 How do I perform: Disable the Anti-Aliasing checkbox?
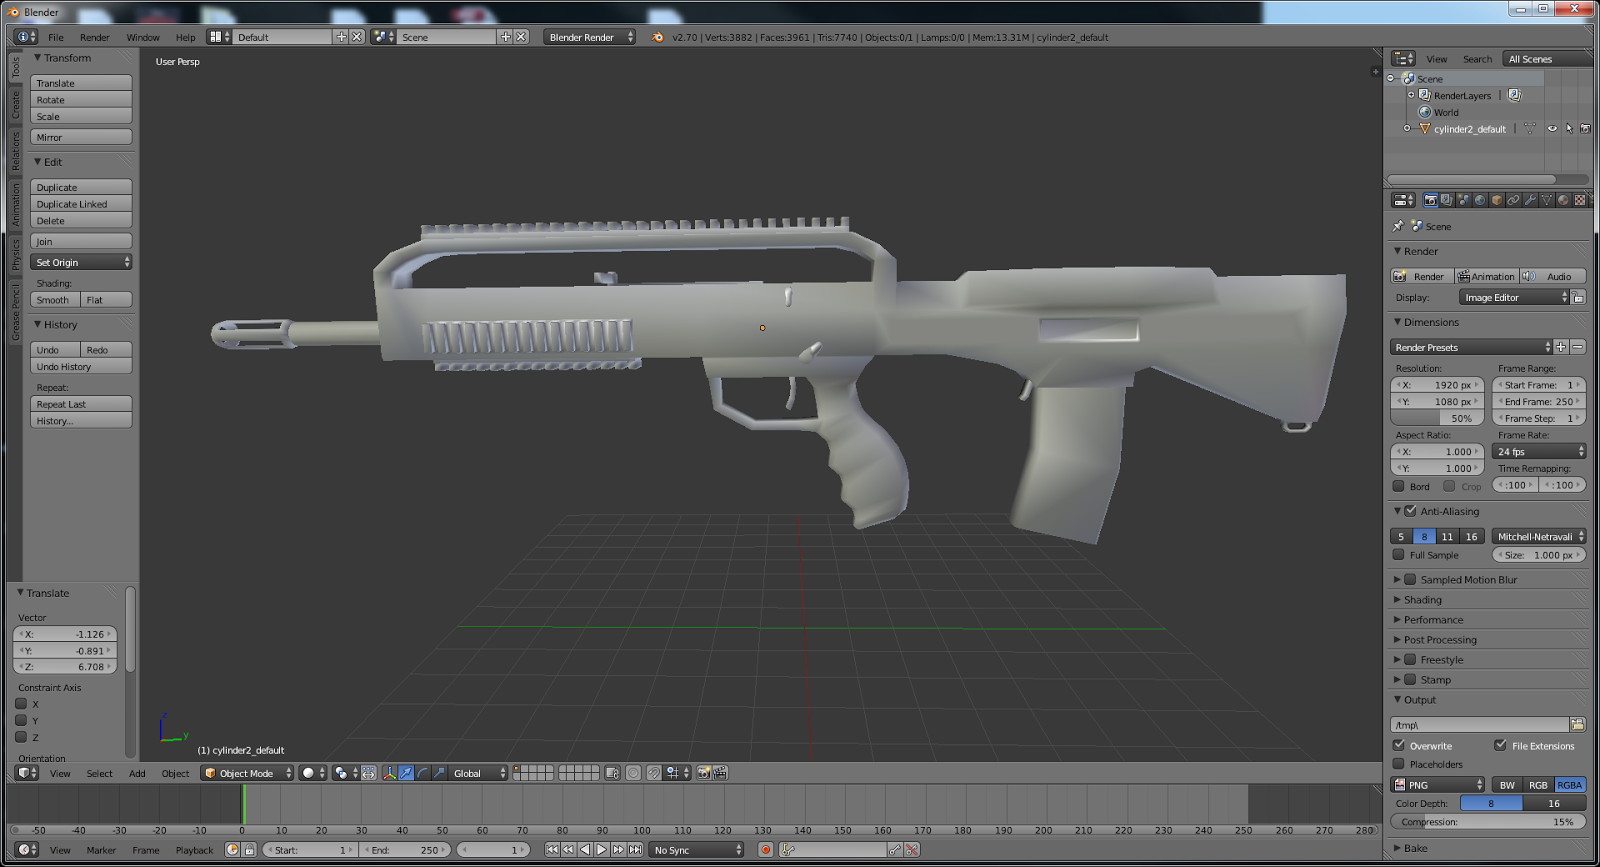(1410, 511)
